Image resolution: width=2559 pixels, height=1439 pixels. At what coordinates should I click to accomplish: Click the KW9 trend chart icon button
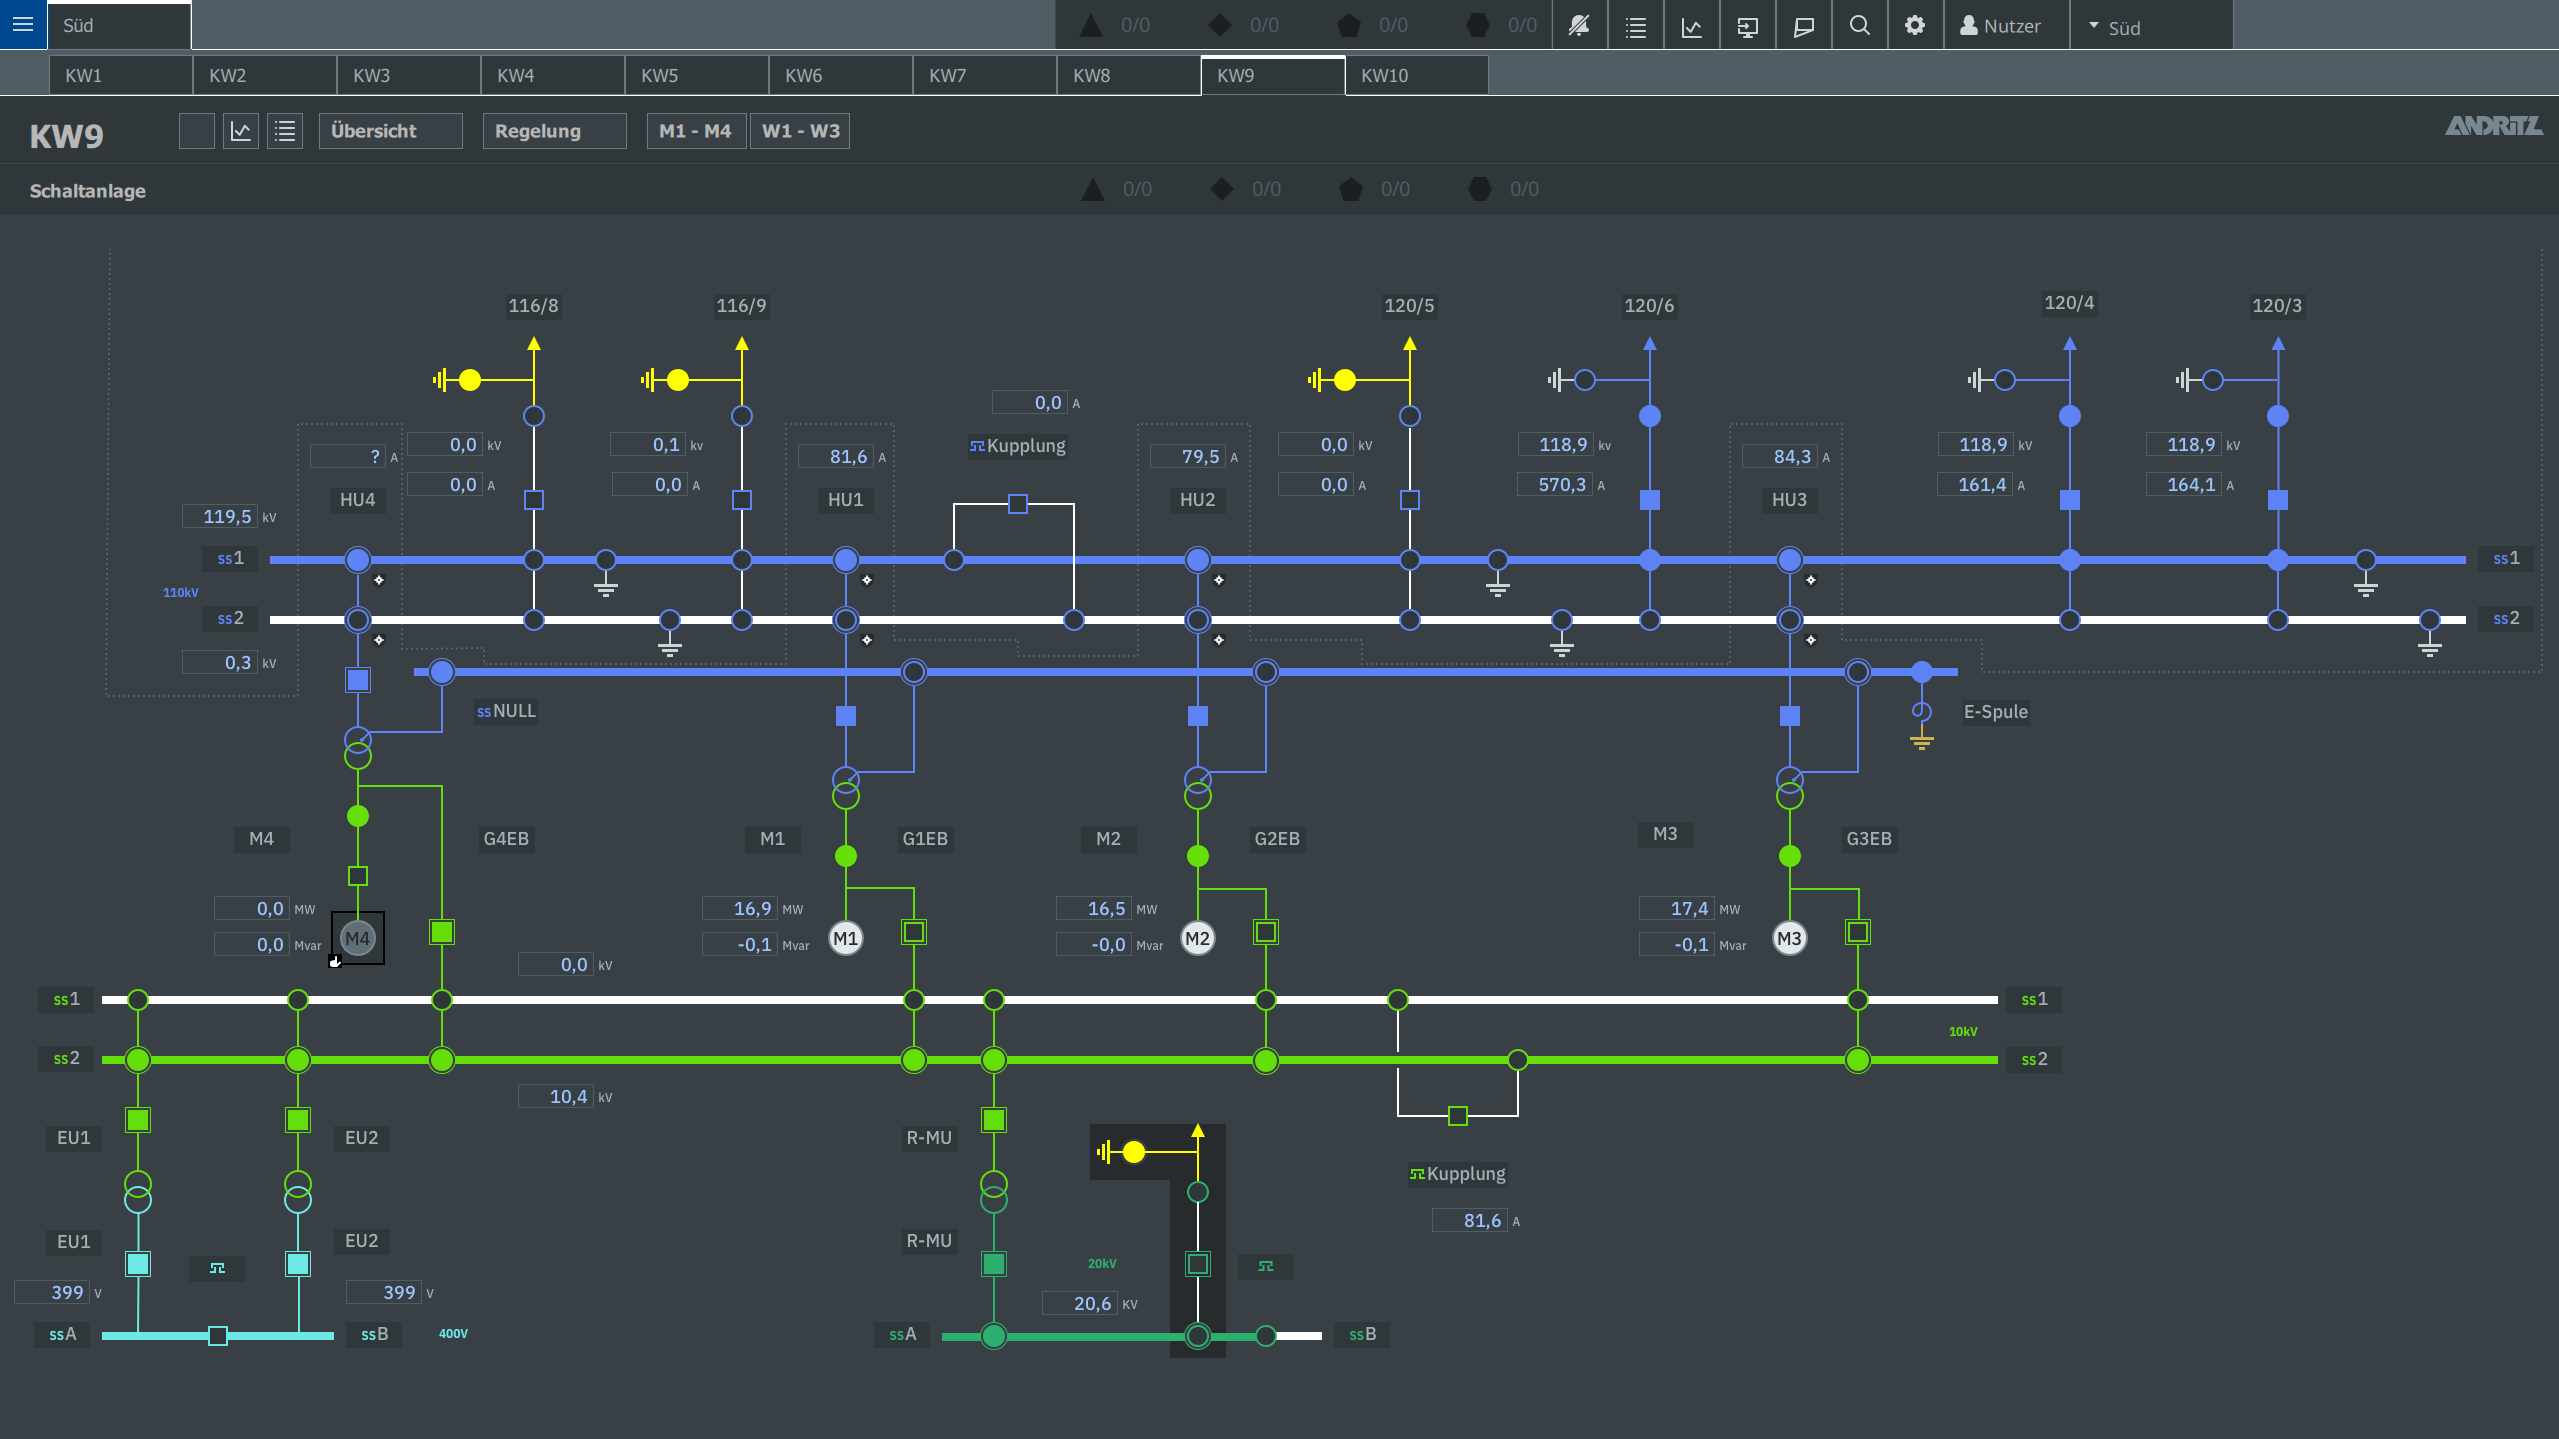click(241, 131)
